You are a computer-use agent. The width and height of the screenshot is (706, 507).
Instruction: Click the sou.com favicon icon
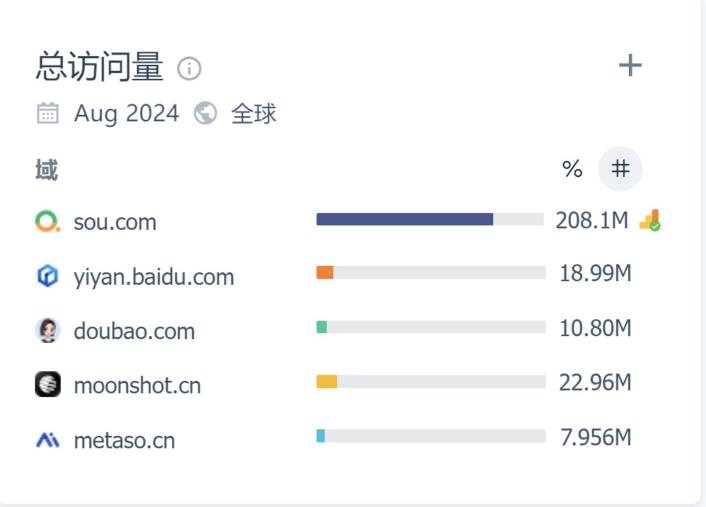47,222
